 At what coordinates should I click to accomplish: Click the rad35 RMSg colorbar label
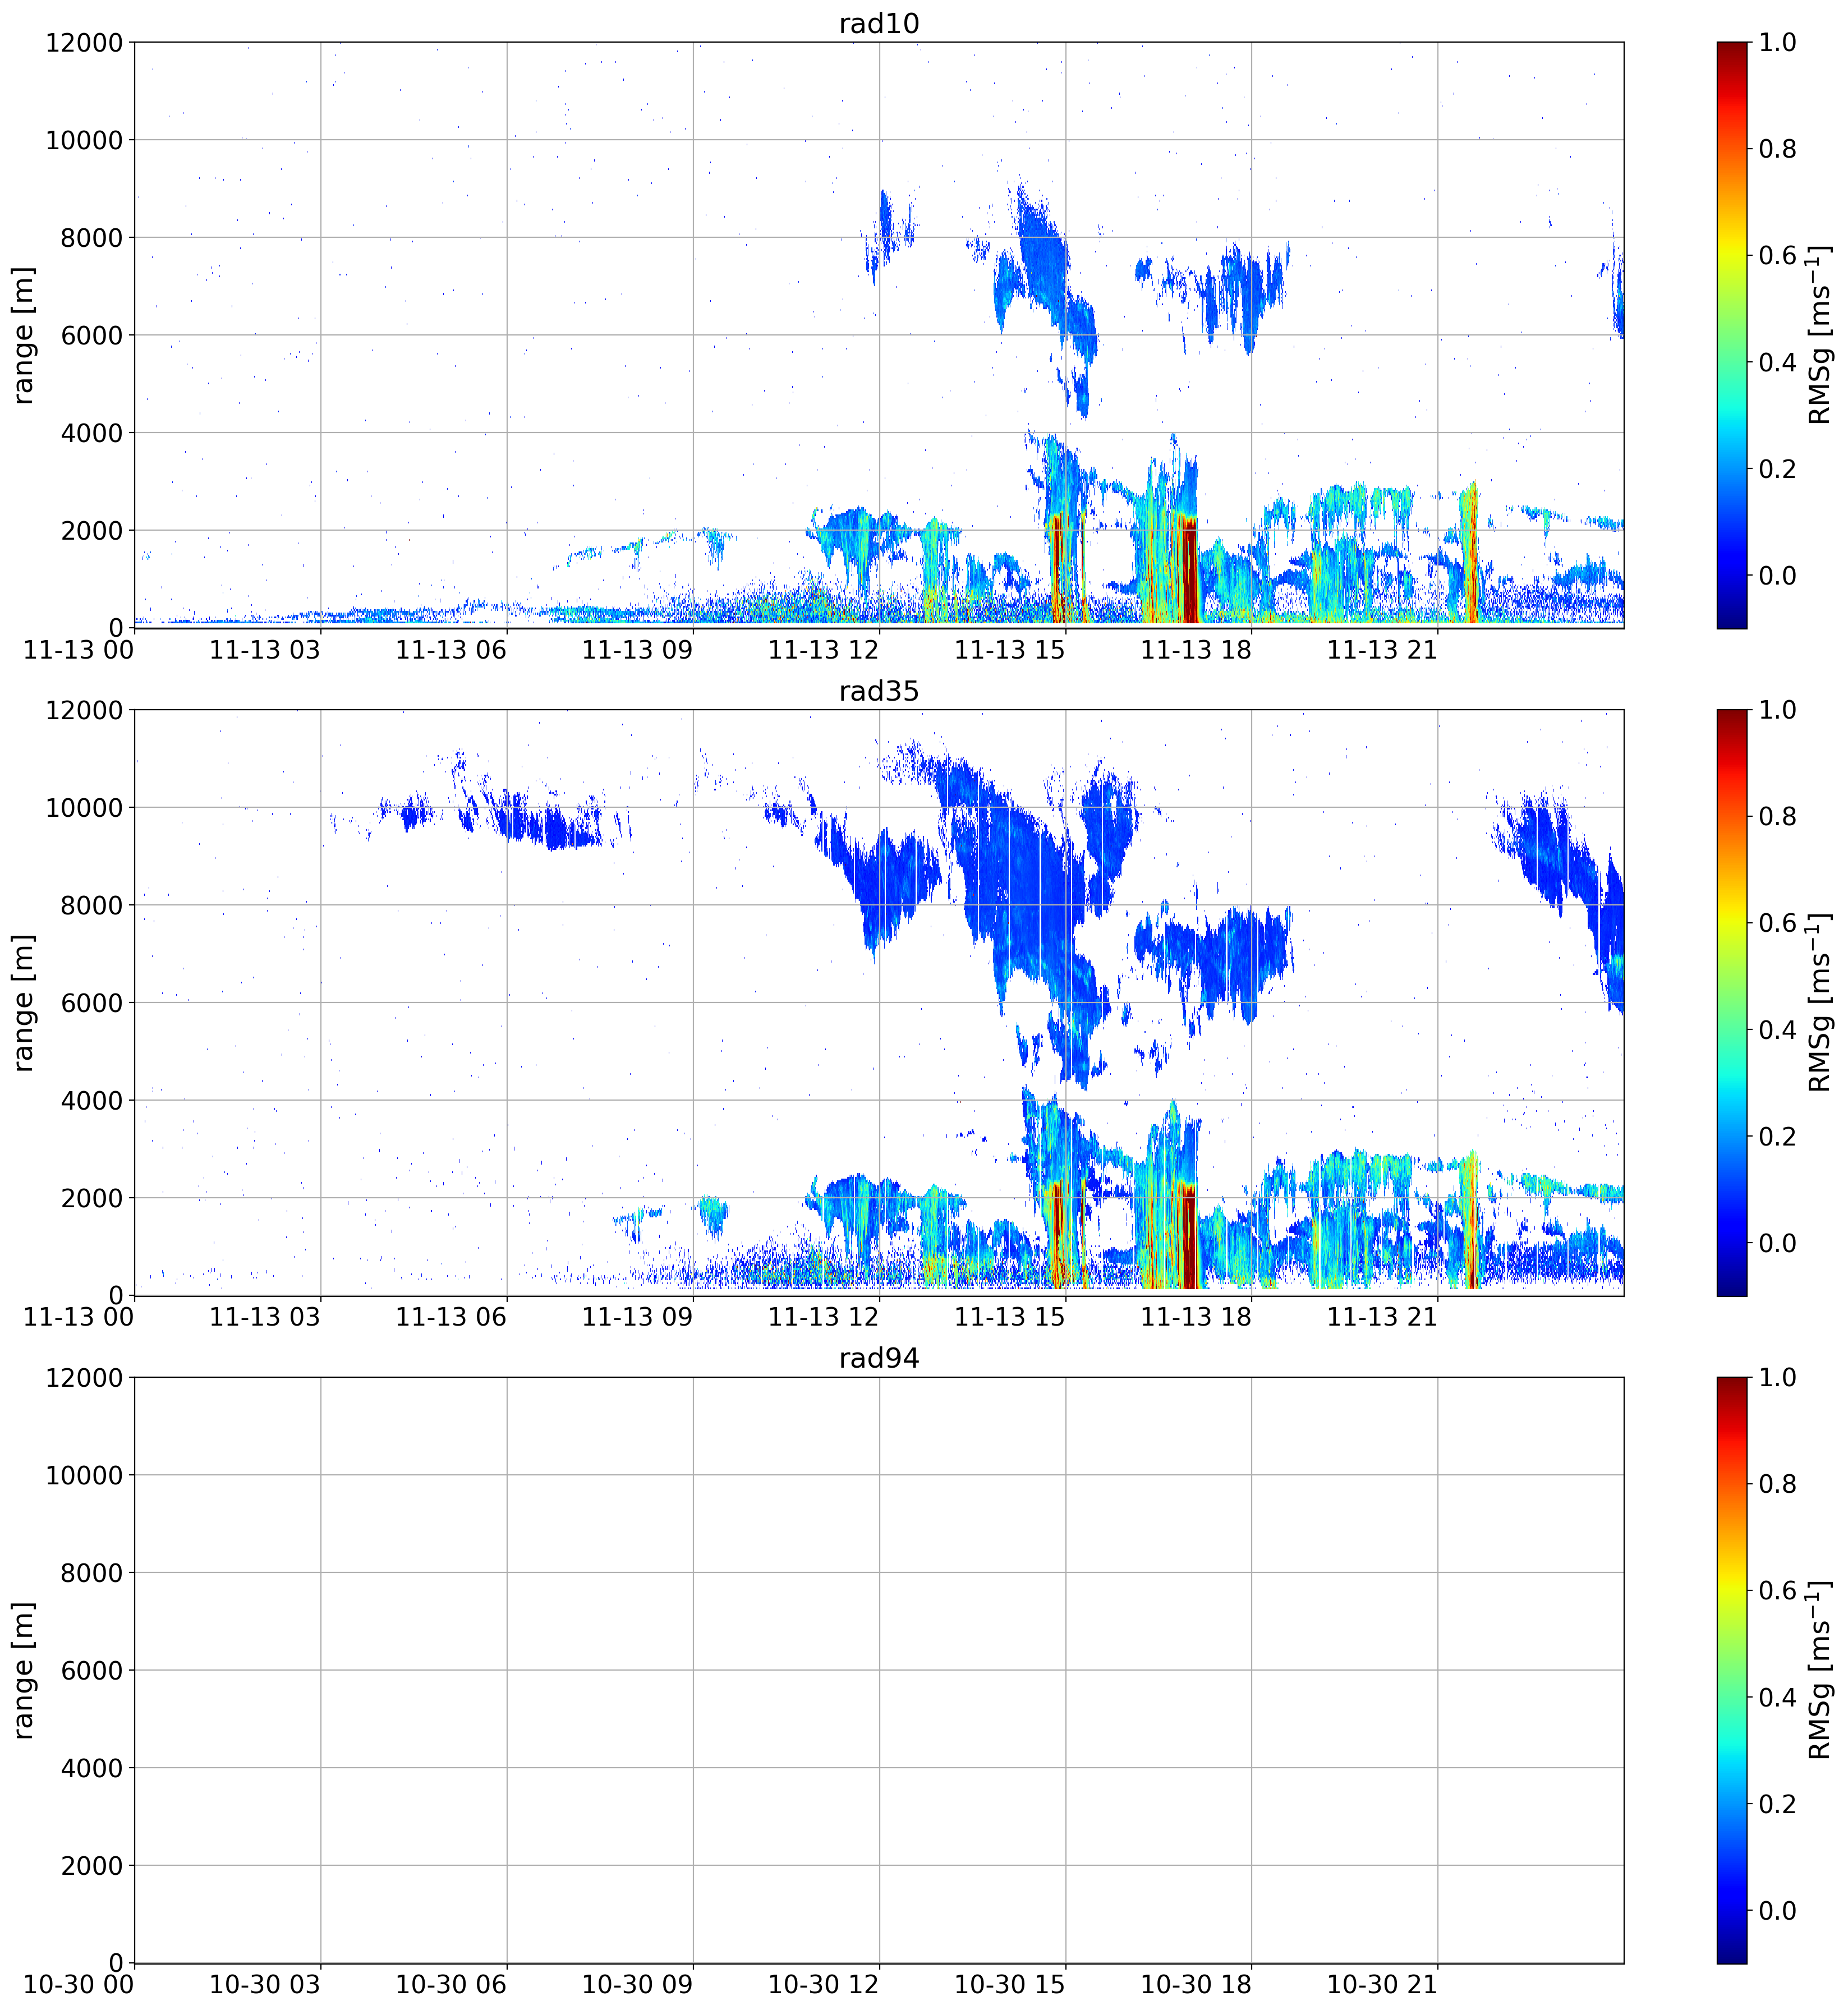(1820, 1002)
